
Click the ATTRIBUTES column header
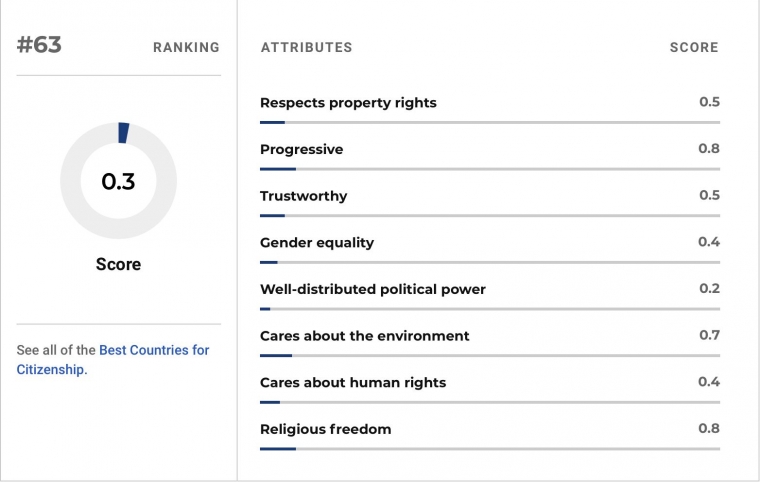pyautogui.click(x=306, y=47)
